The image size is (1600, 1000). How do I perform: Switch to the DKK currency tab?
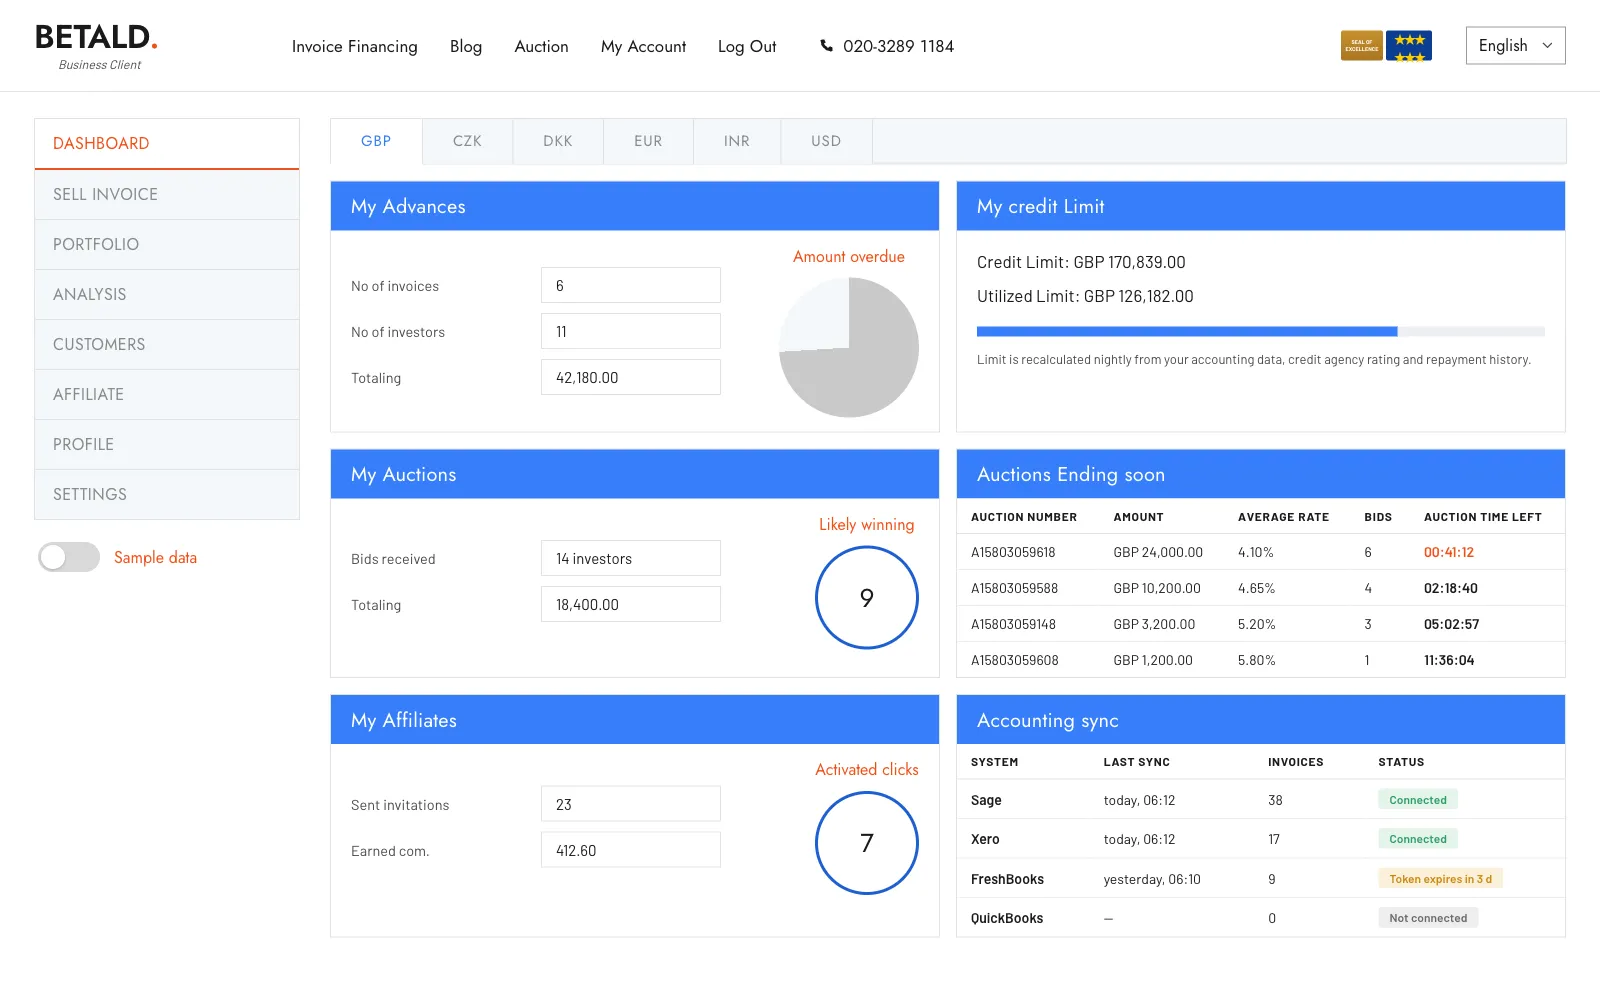[558, 141]
